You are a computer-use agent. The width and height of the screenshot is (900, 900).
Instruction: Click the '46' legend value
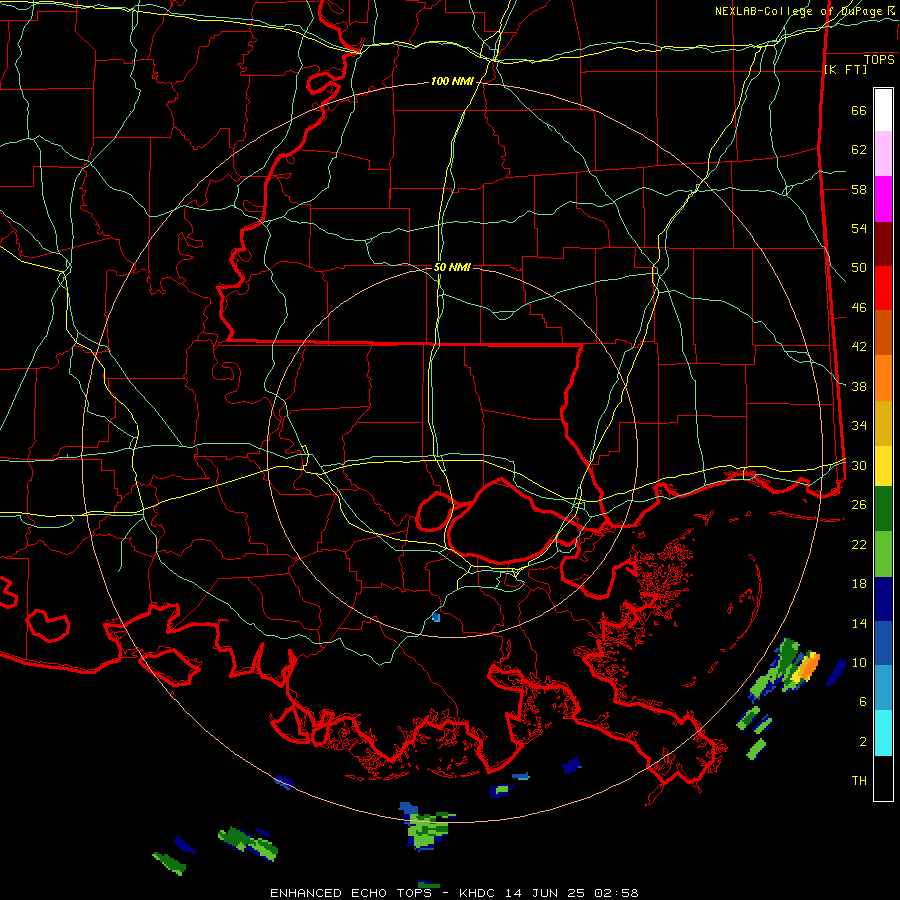coord(859,308)
